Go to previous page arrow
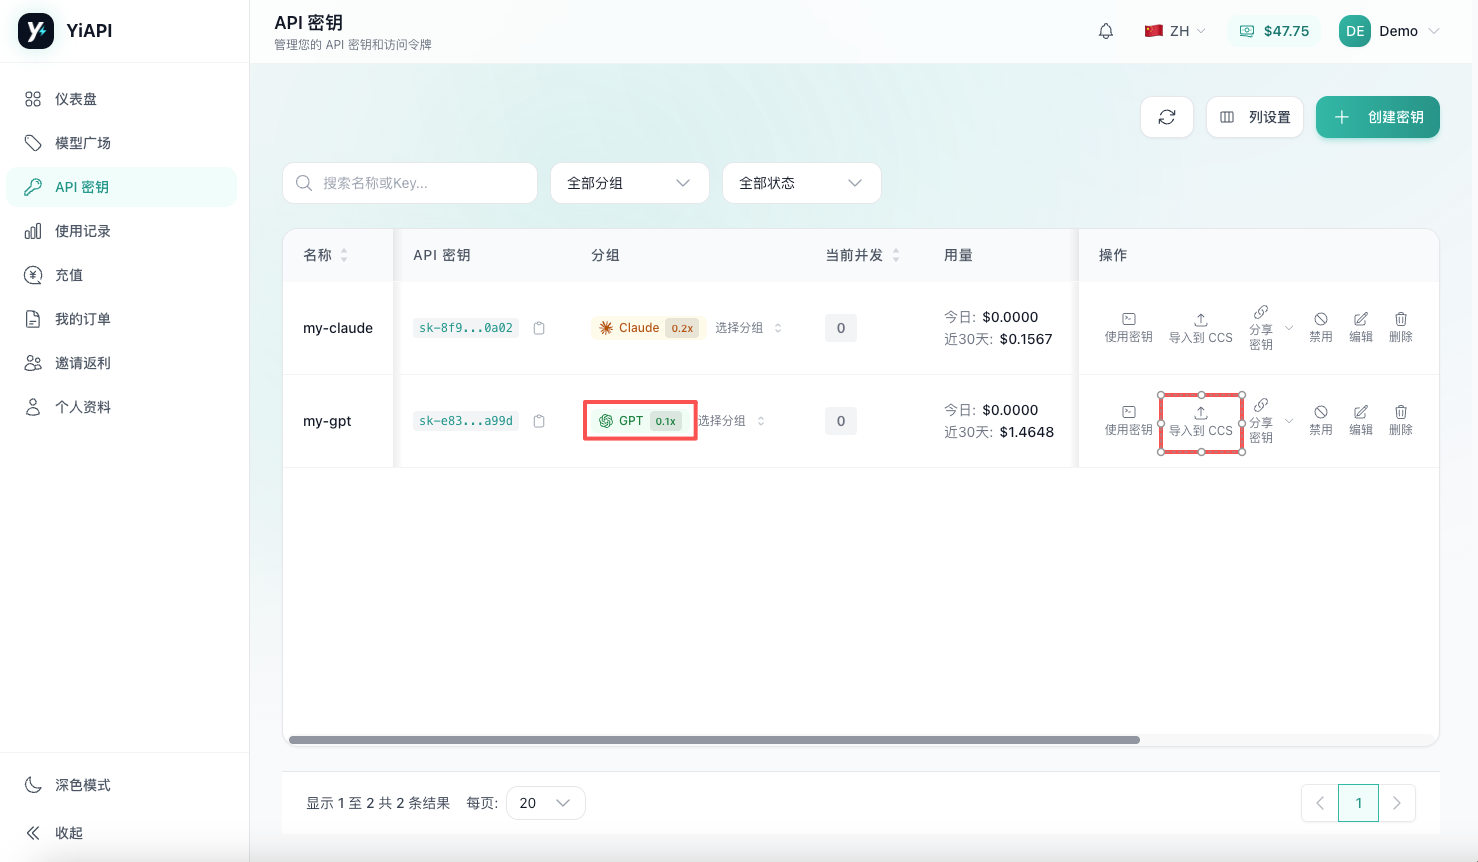The width and height of the screenshot is (1478, 862). tap(1320, 803)
